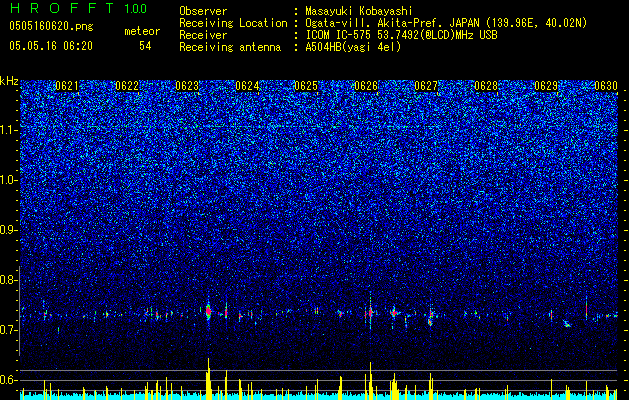Click the HROFFT 1.0.0 title text
The image size is (629, 400).
click(78, 8)
